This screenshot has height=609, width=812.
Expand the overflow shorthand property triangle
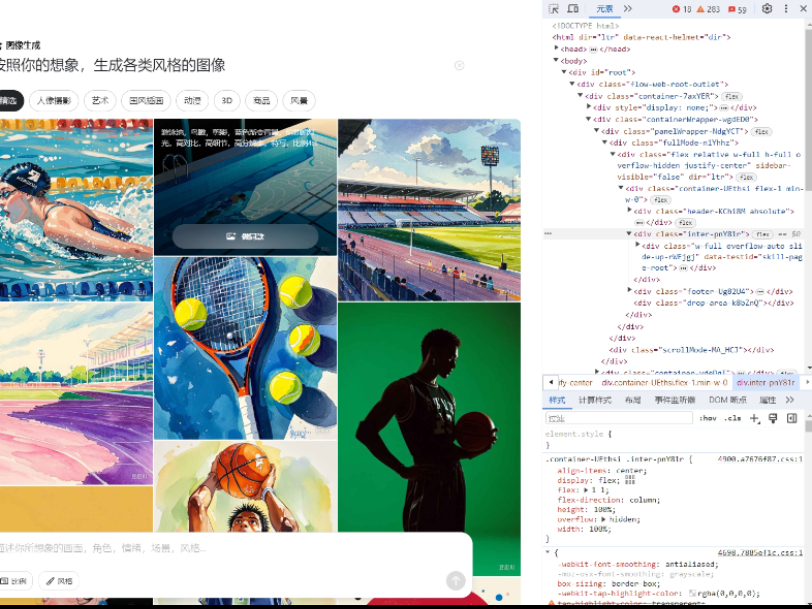tap(603, 519)
